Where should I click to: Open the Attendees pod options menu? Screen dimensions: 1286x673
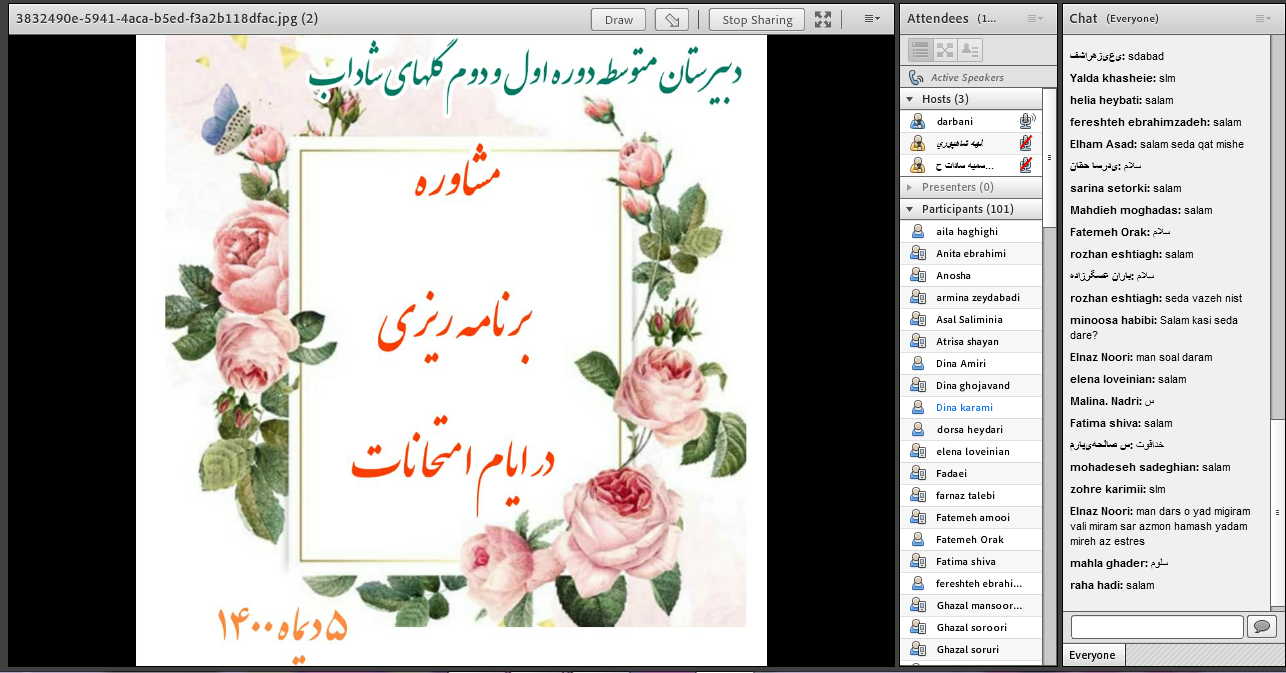pyautogui.click(x=1033, y=19)
